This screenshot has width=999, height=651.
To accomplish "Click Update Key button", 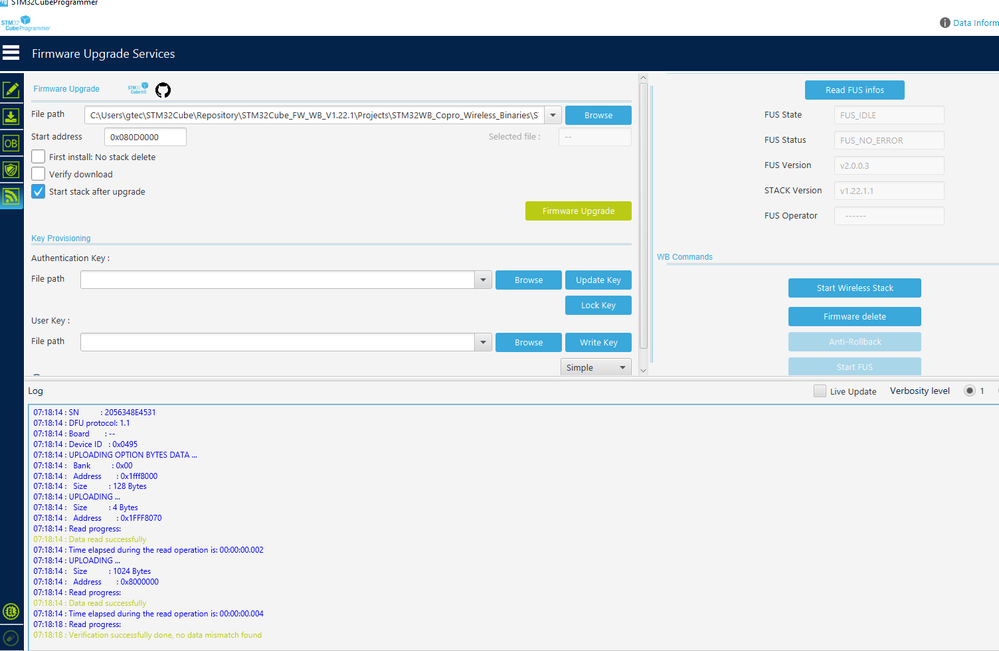I will pos(598,280).
